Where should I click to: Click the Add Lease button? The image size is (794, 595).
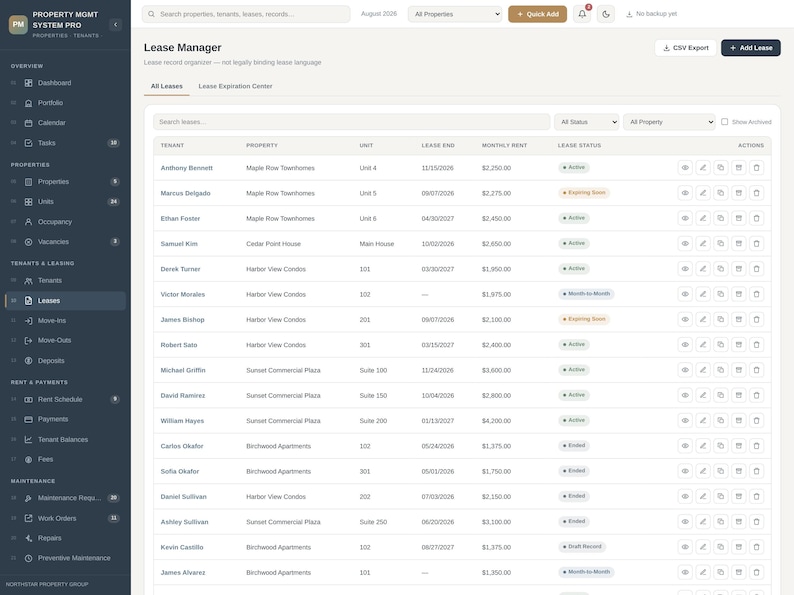click(x=750, y=48)
